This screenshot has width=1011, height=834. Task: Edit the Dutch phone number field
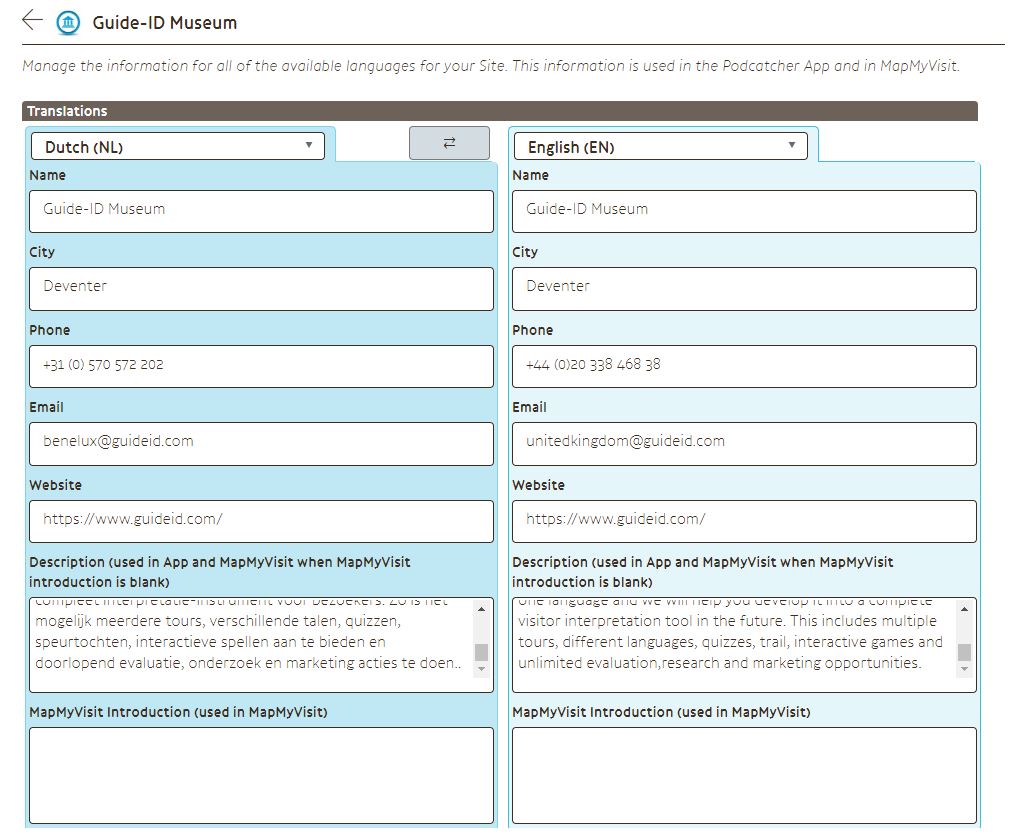point(261,366)
